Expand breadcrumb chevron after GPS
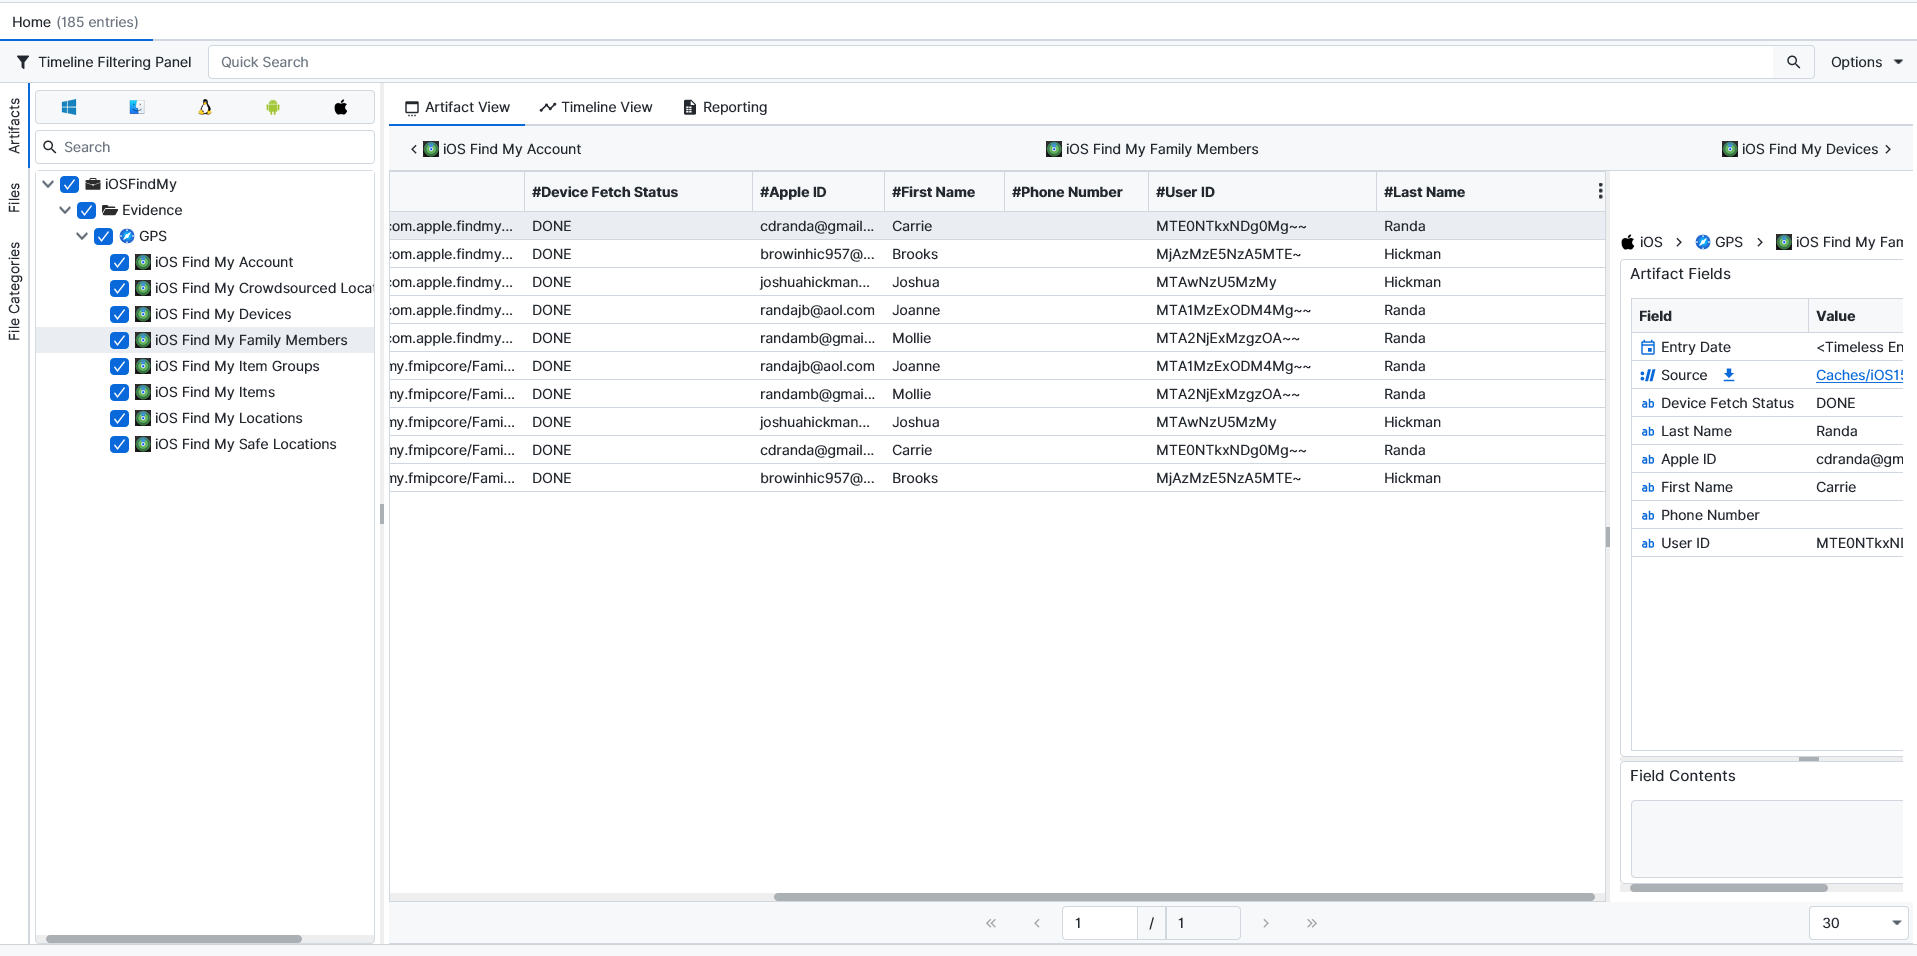1917x956 pixels. [1760, 242]
